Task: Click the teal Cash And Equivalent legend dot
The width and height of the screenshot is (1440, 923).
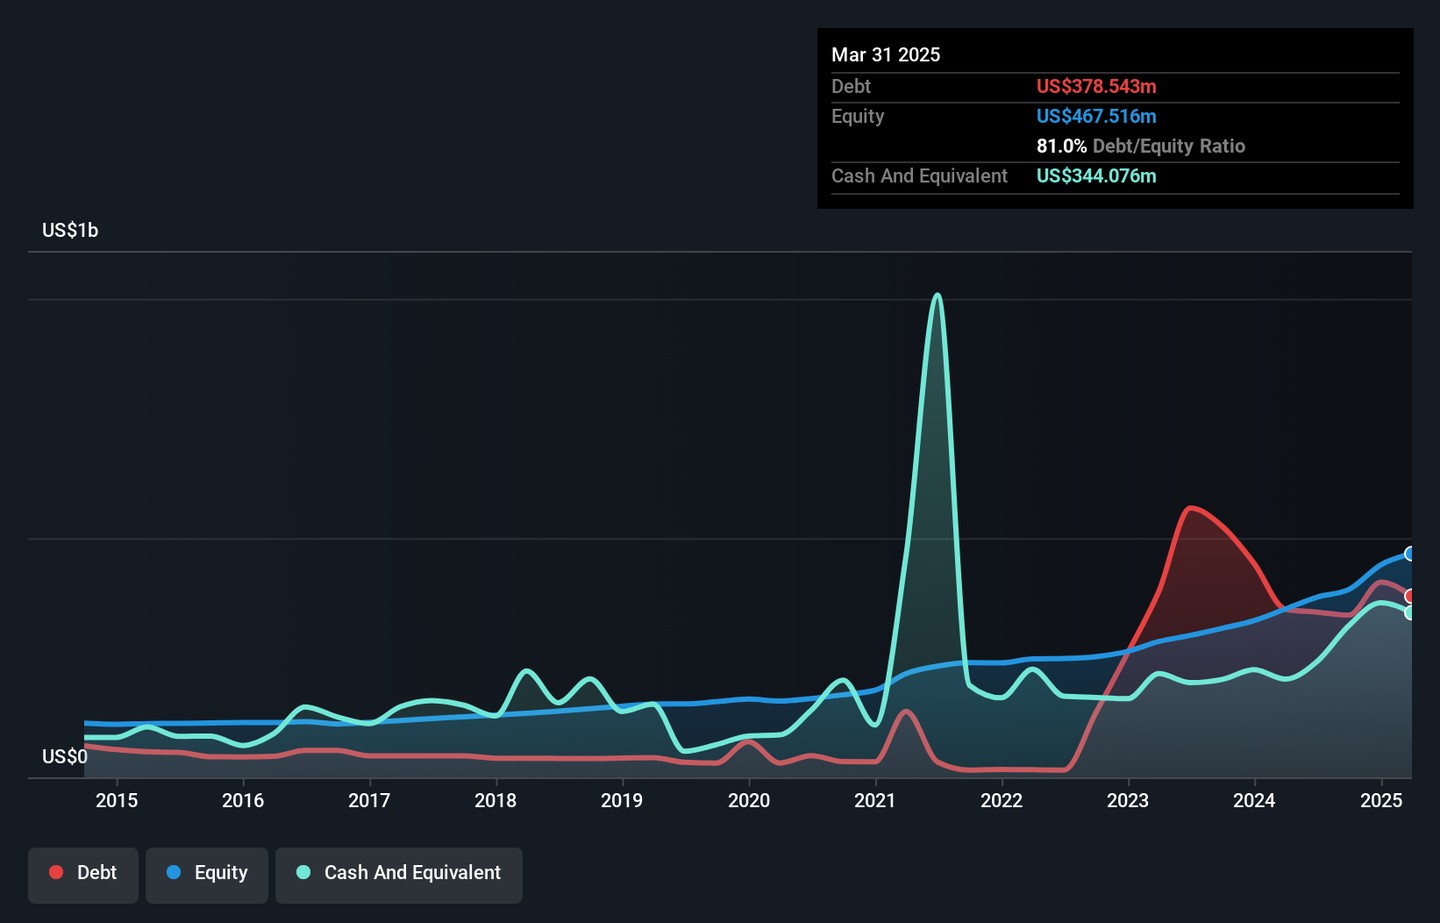Action: [304, 872]
